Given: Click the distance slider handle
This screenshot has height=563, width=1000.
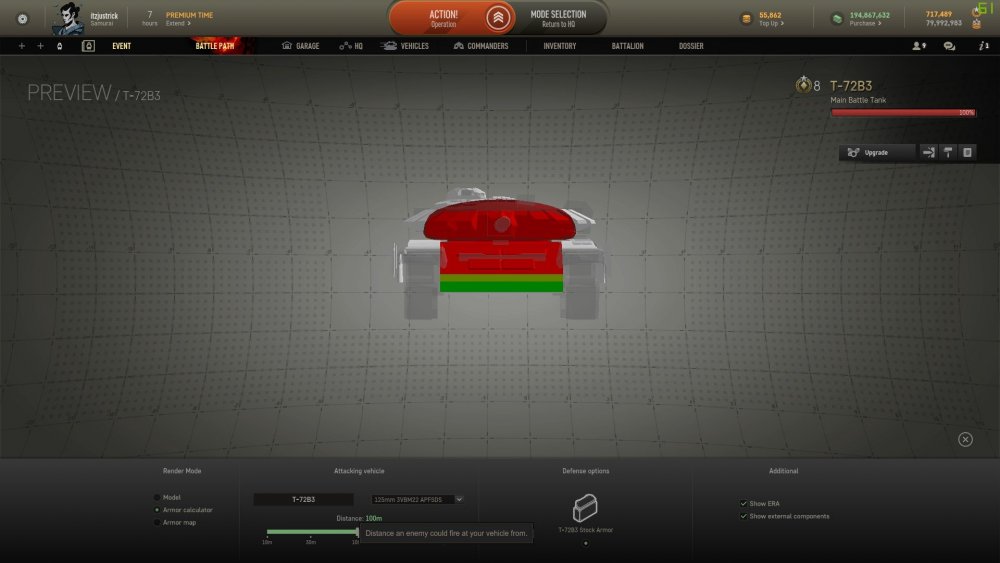Looking at the screenshot, I should pyautogui.click(x=357, y=532).
